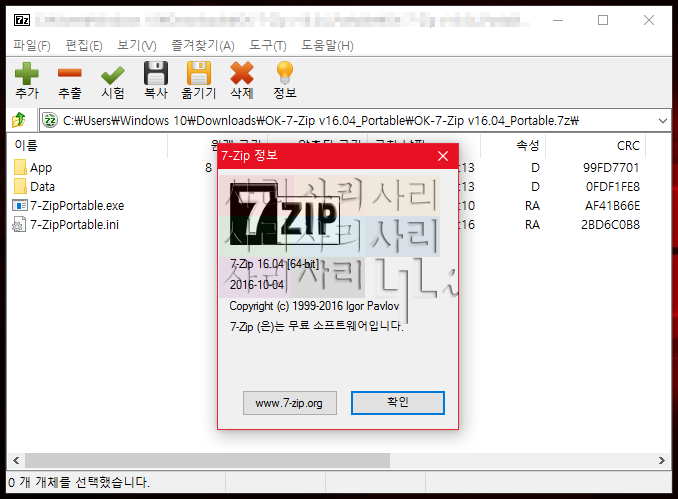This screenshot has height=499, width=678.
Task: Click the archive path address field
Action: (x=355, y=120)
